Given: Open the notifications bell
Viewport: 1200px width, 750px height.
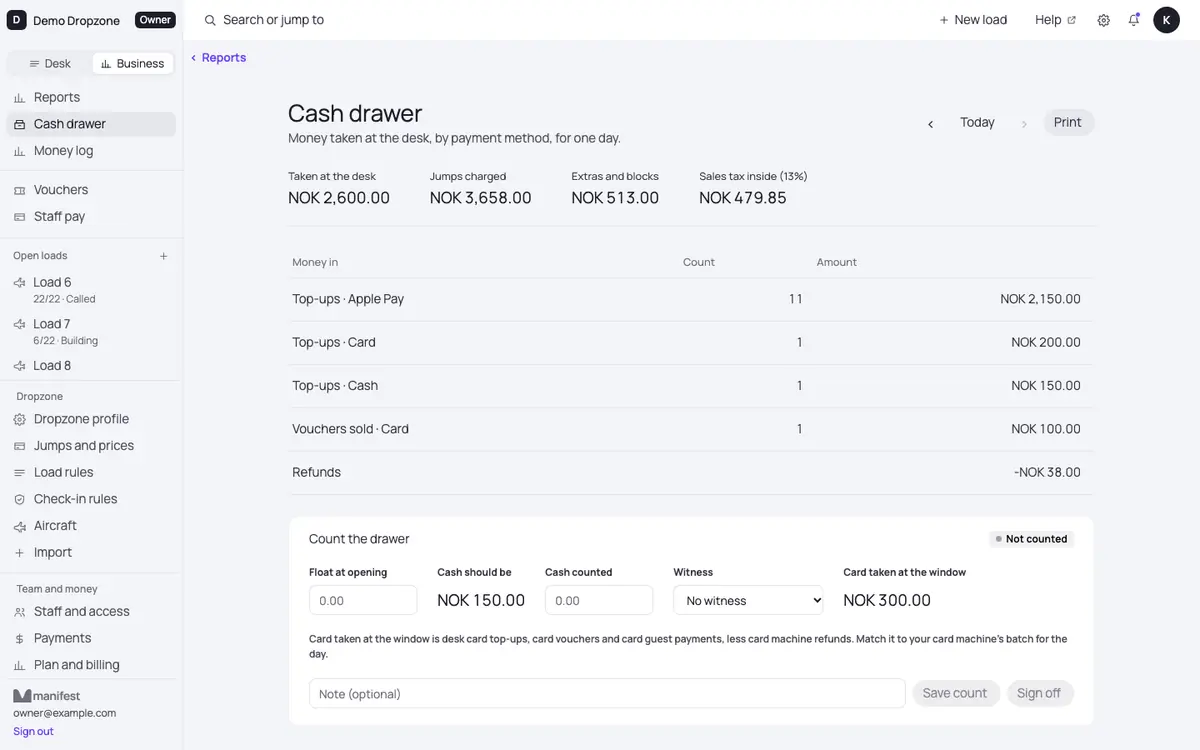Looking at the screenshot, I should point(1133,20).
